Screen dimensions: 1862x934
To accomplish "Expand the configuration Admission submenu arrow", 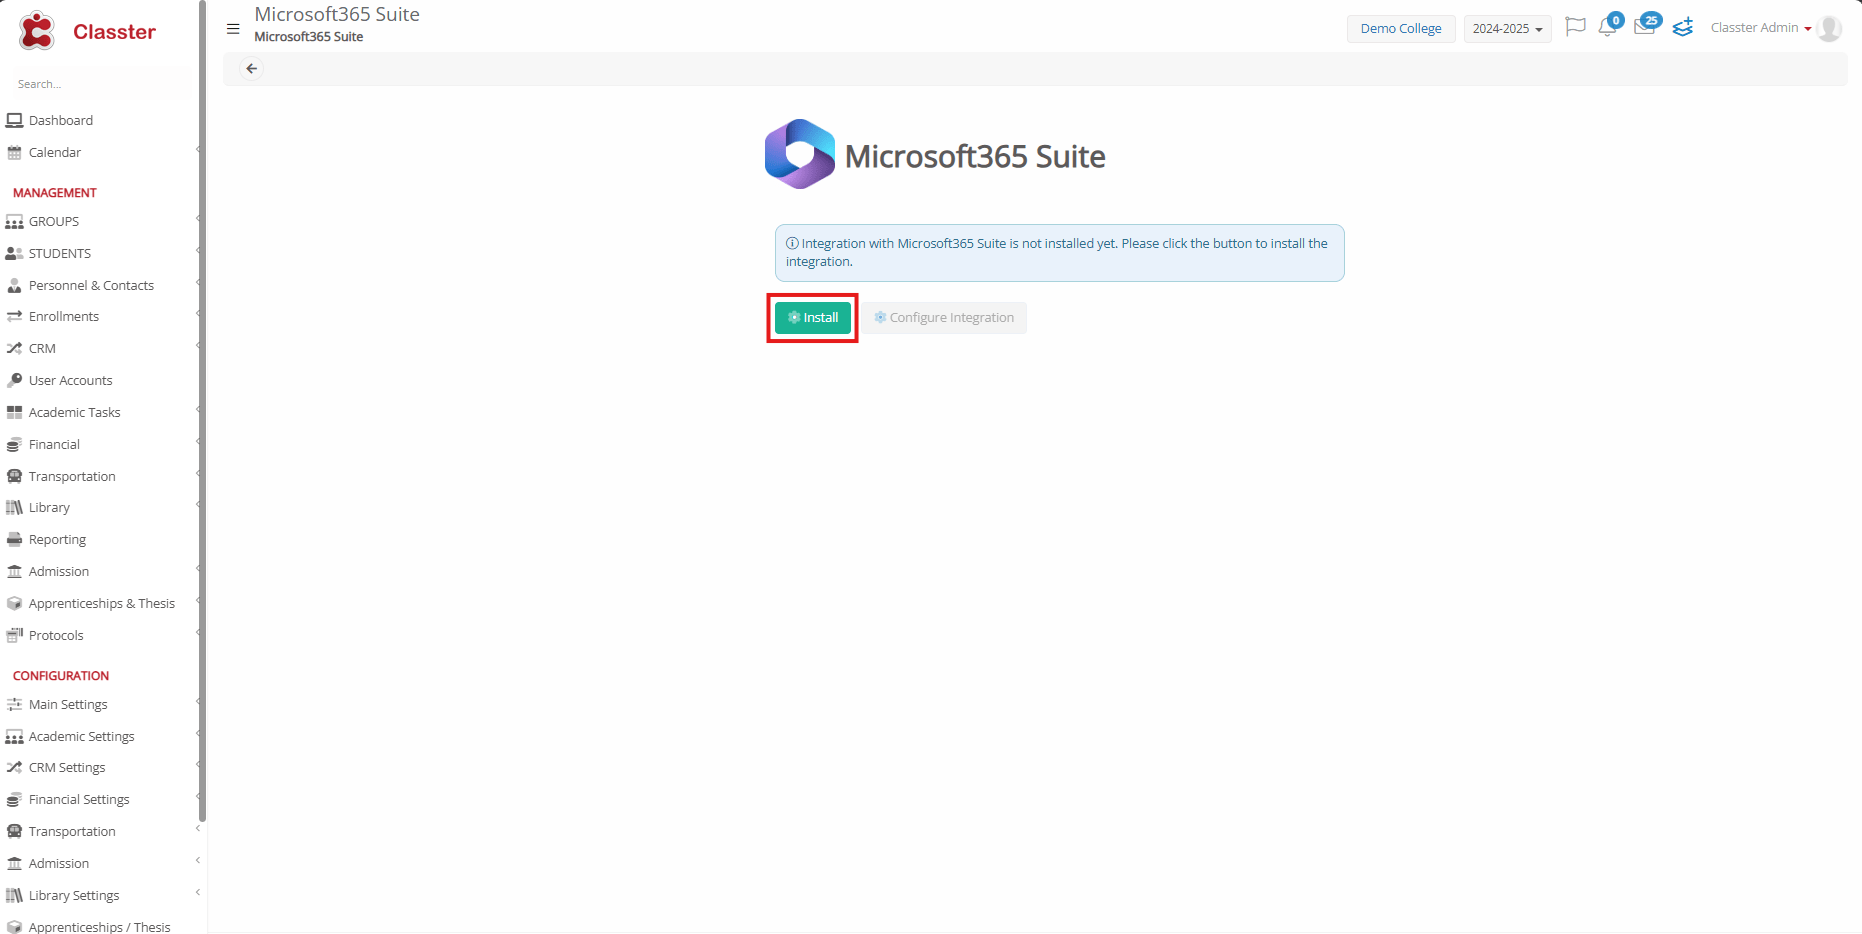I will pos(198,861).
